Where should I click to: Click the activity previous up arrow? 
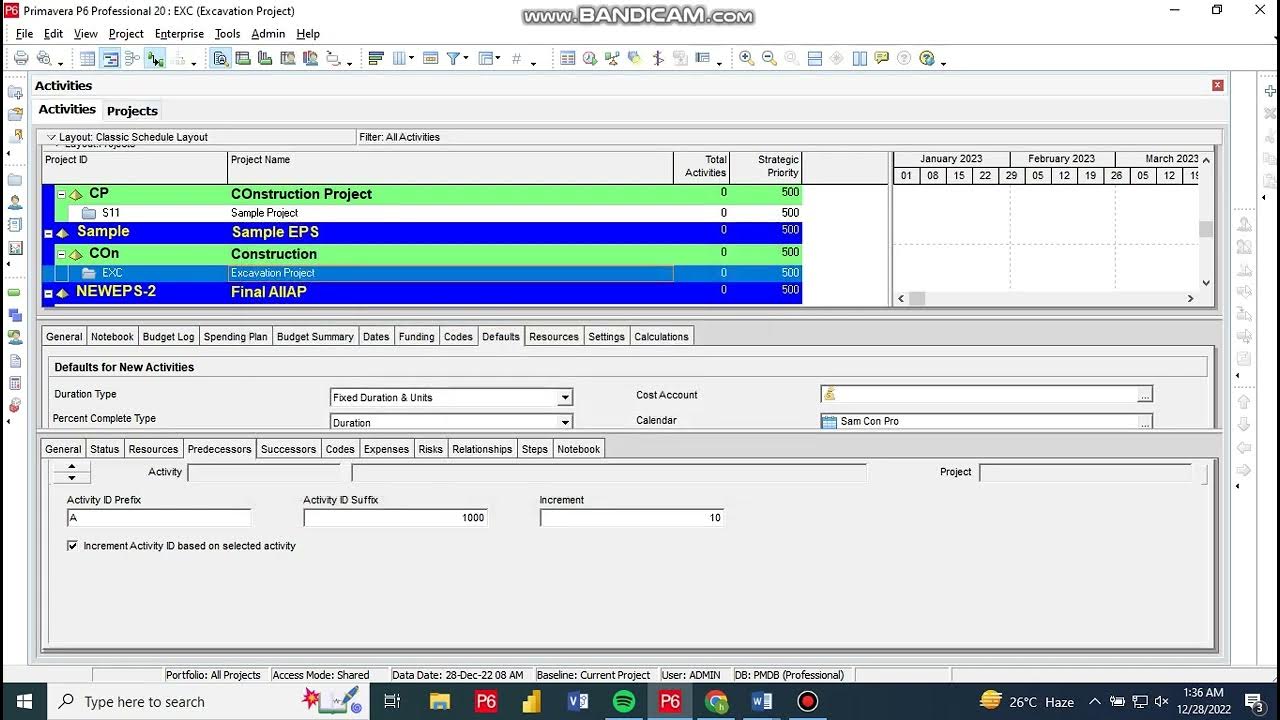point(71,466)
